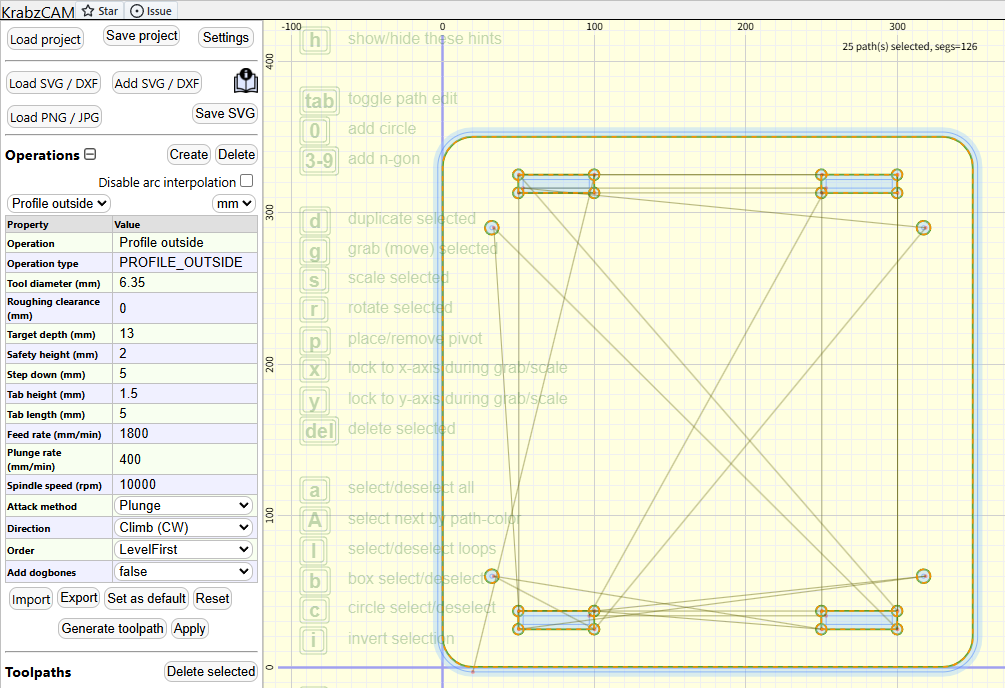Click the 'c' circle select key icon
The width and height of the screenshot is (1005, 688).
(x=315, y=610)
